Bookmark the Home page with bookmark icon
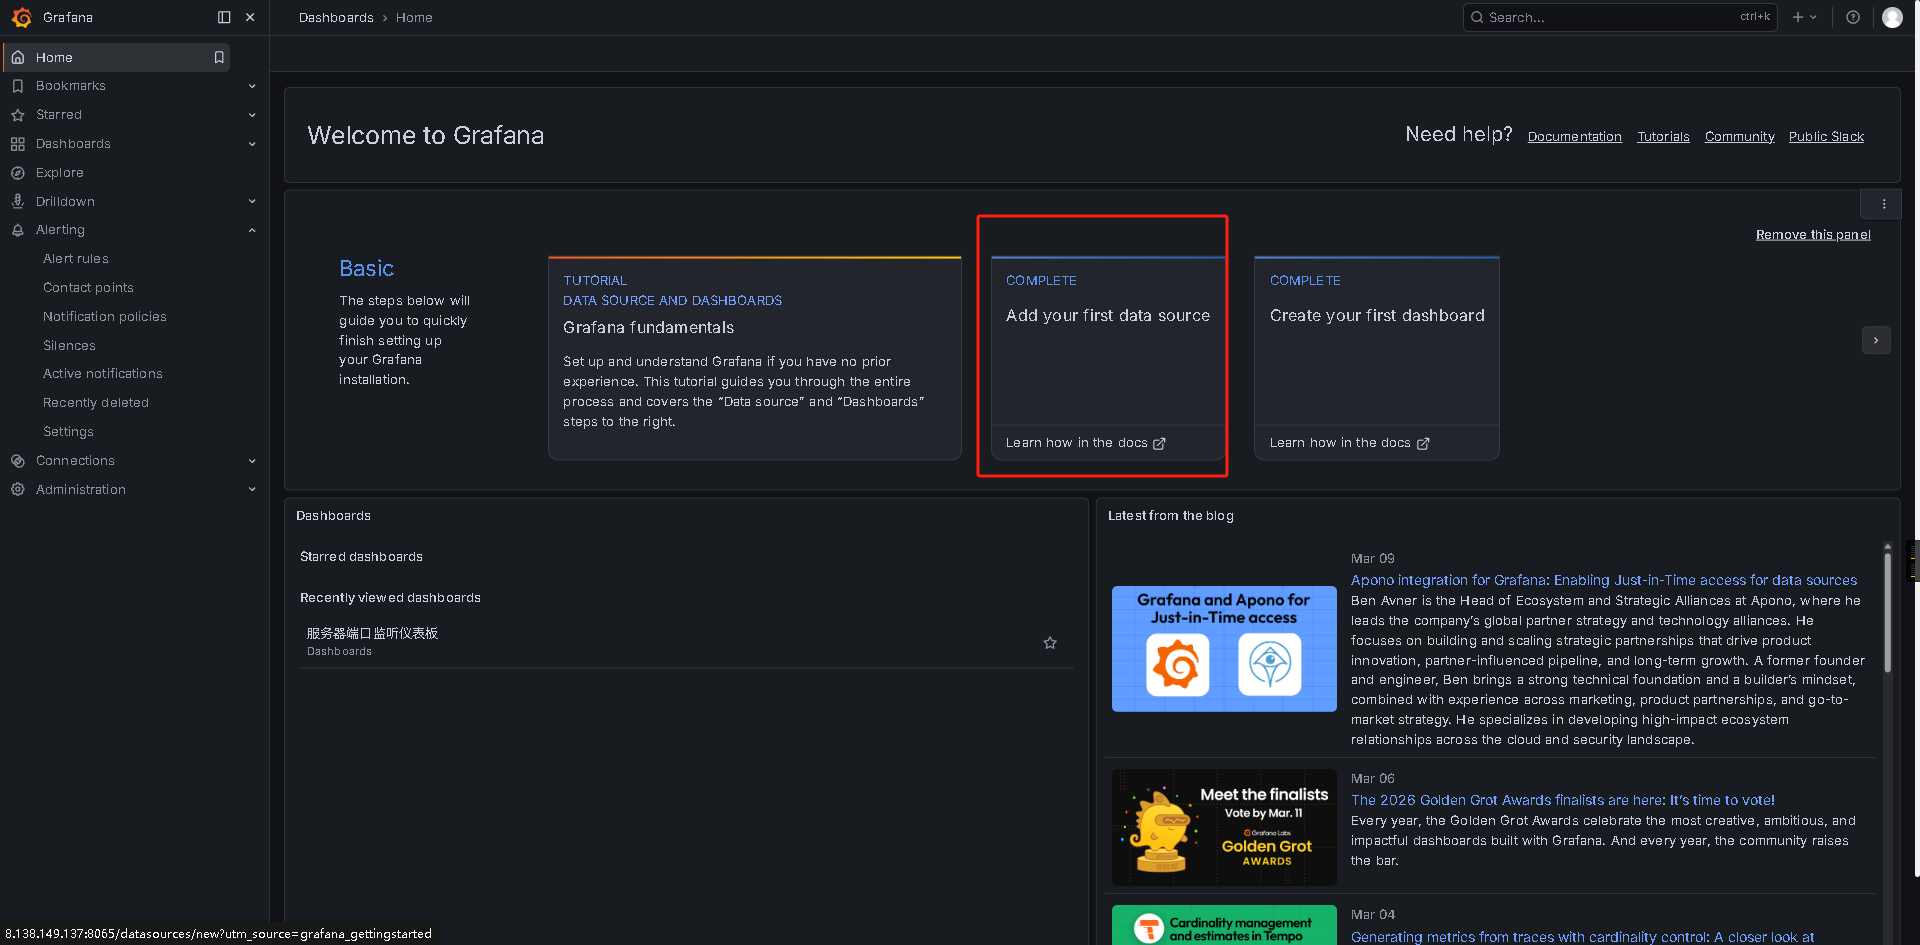This screenshot has width=1920, height=945. [219, 57]
